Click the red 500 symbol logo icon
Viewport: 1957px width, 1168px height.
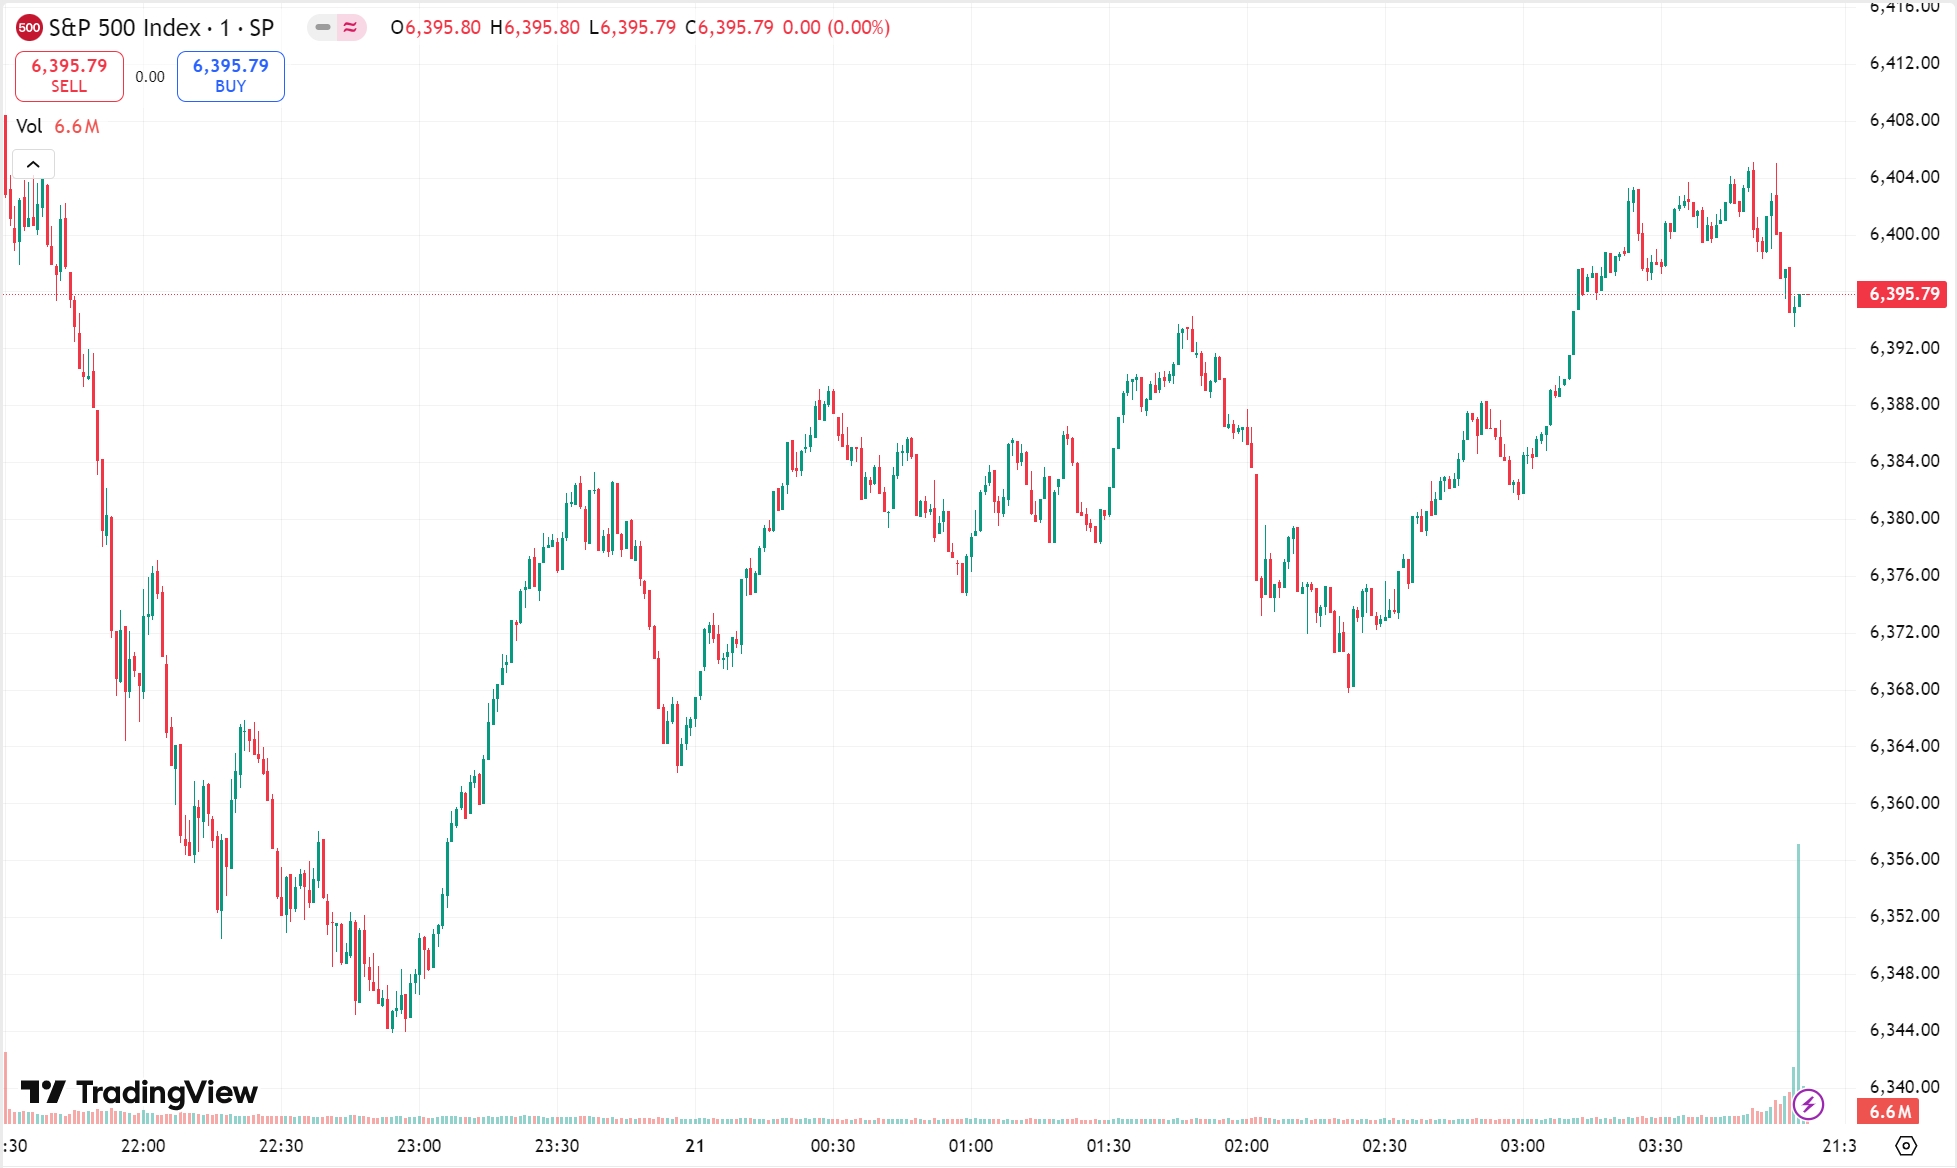[29, 28]
